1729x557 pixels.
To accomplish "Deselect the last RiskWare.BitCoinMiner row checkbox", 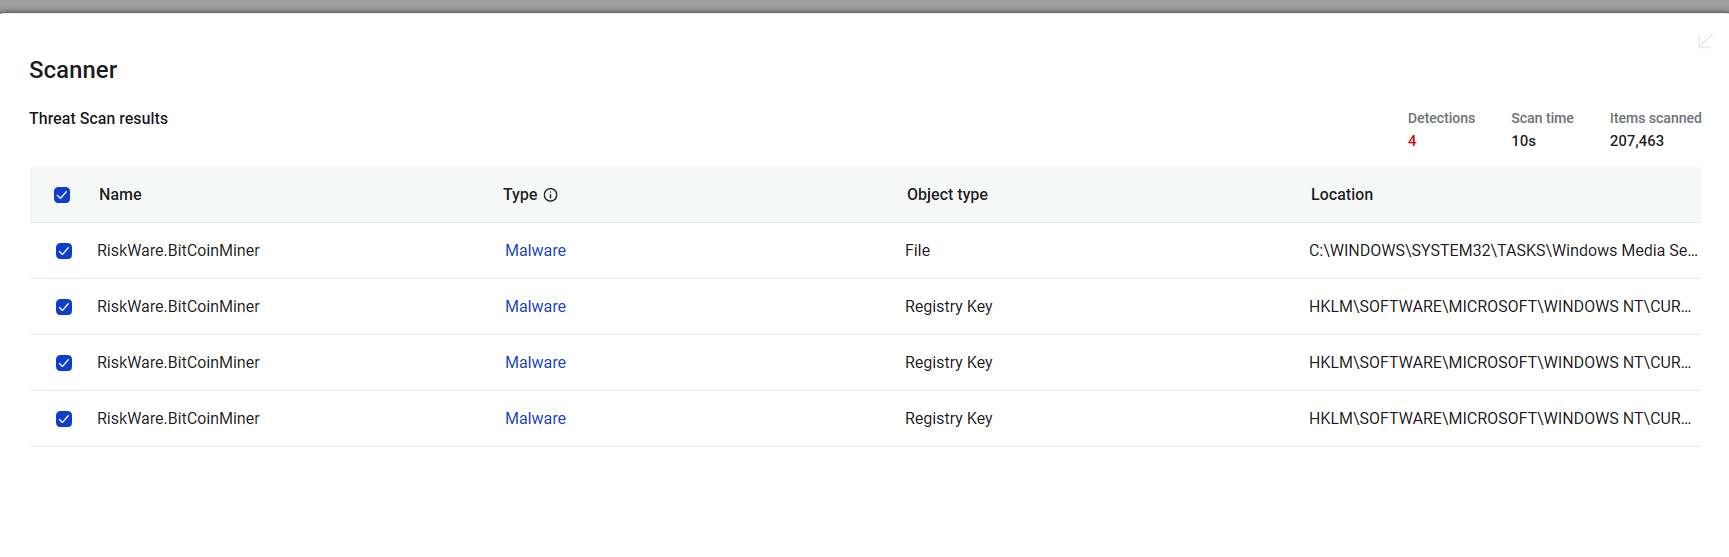I will click(x=64, y=419).
